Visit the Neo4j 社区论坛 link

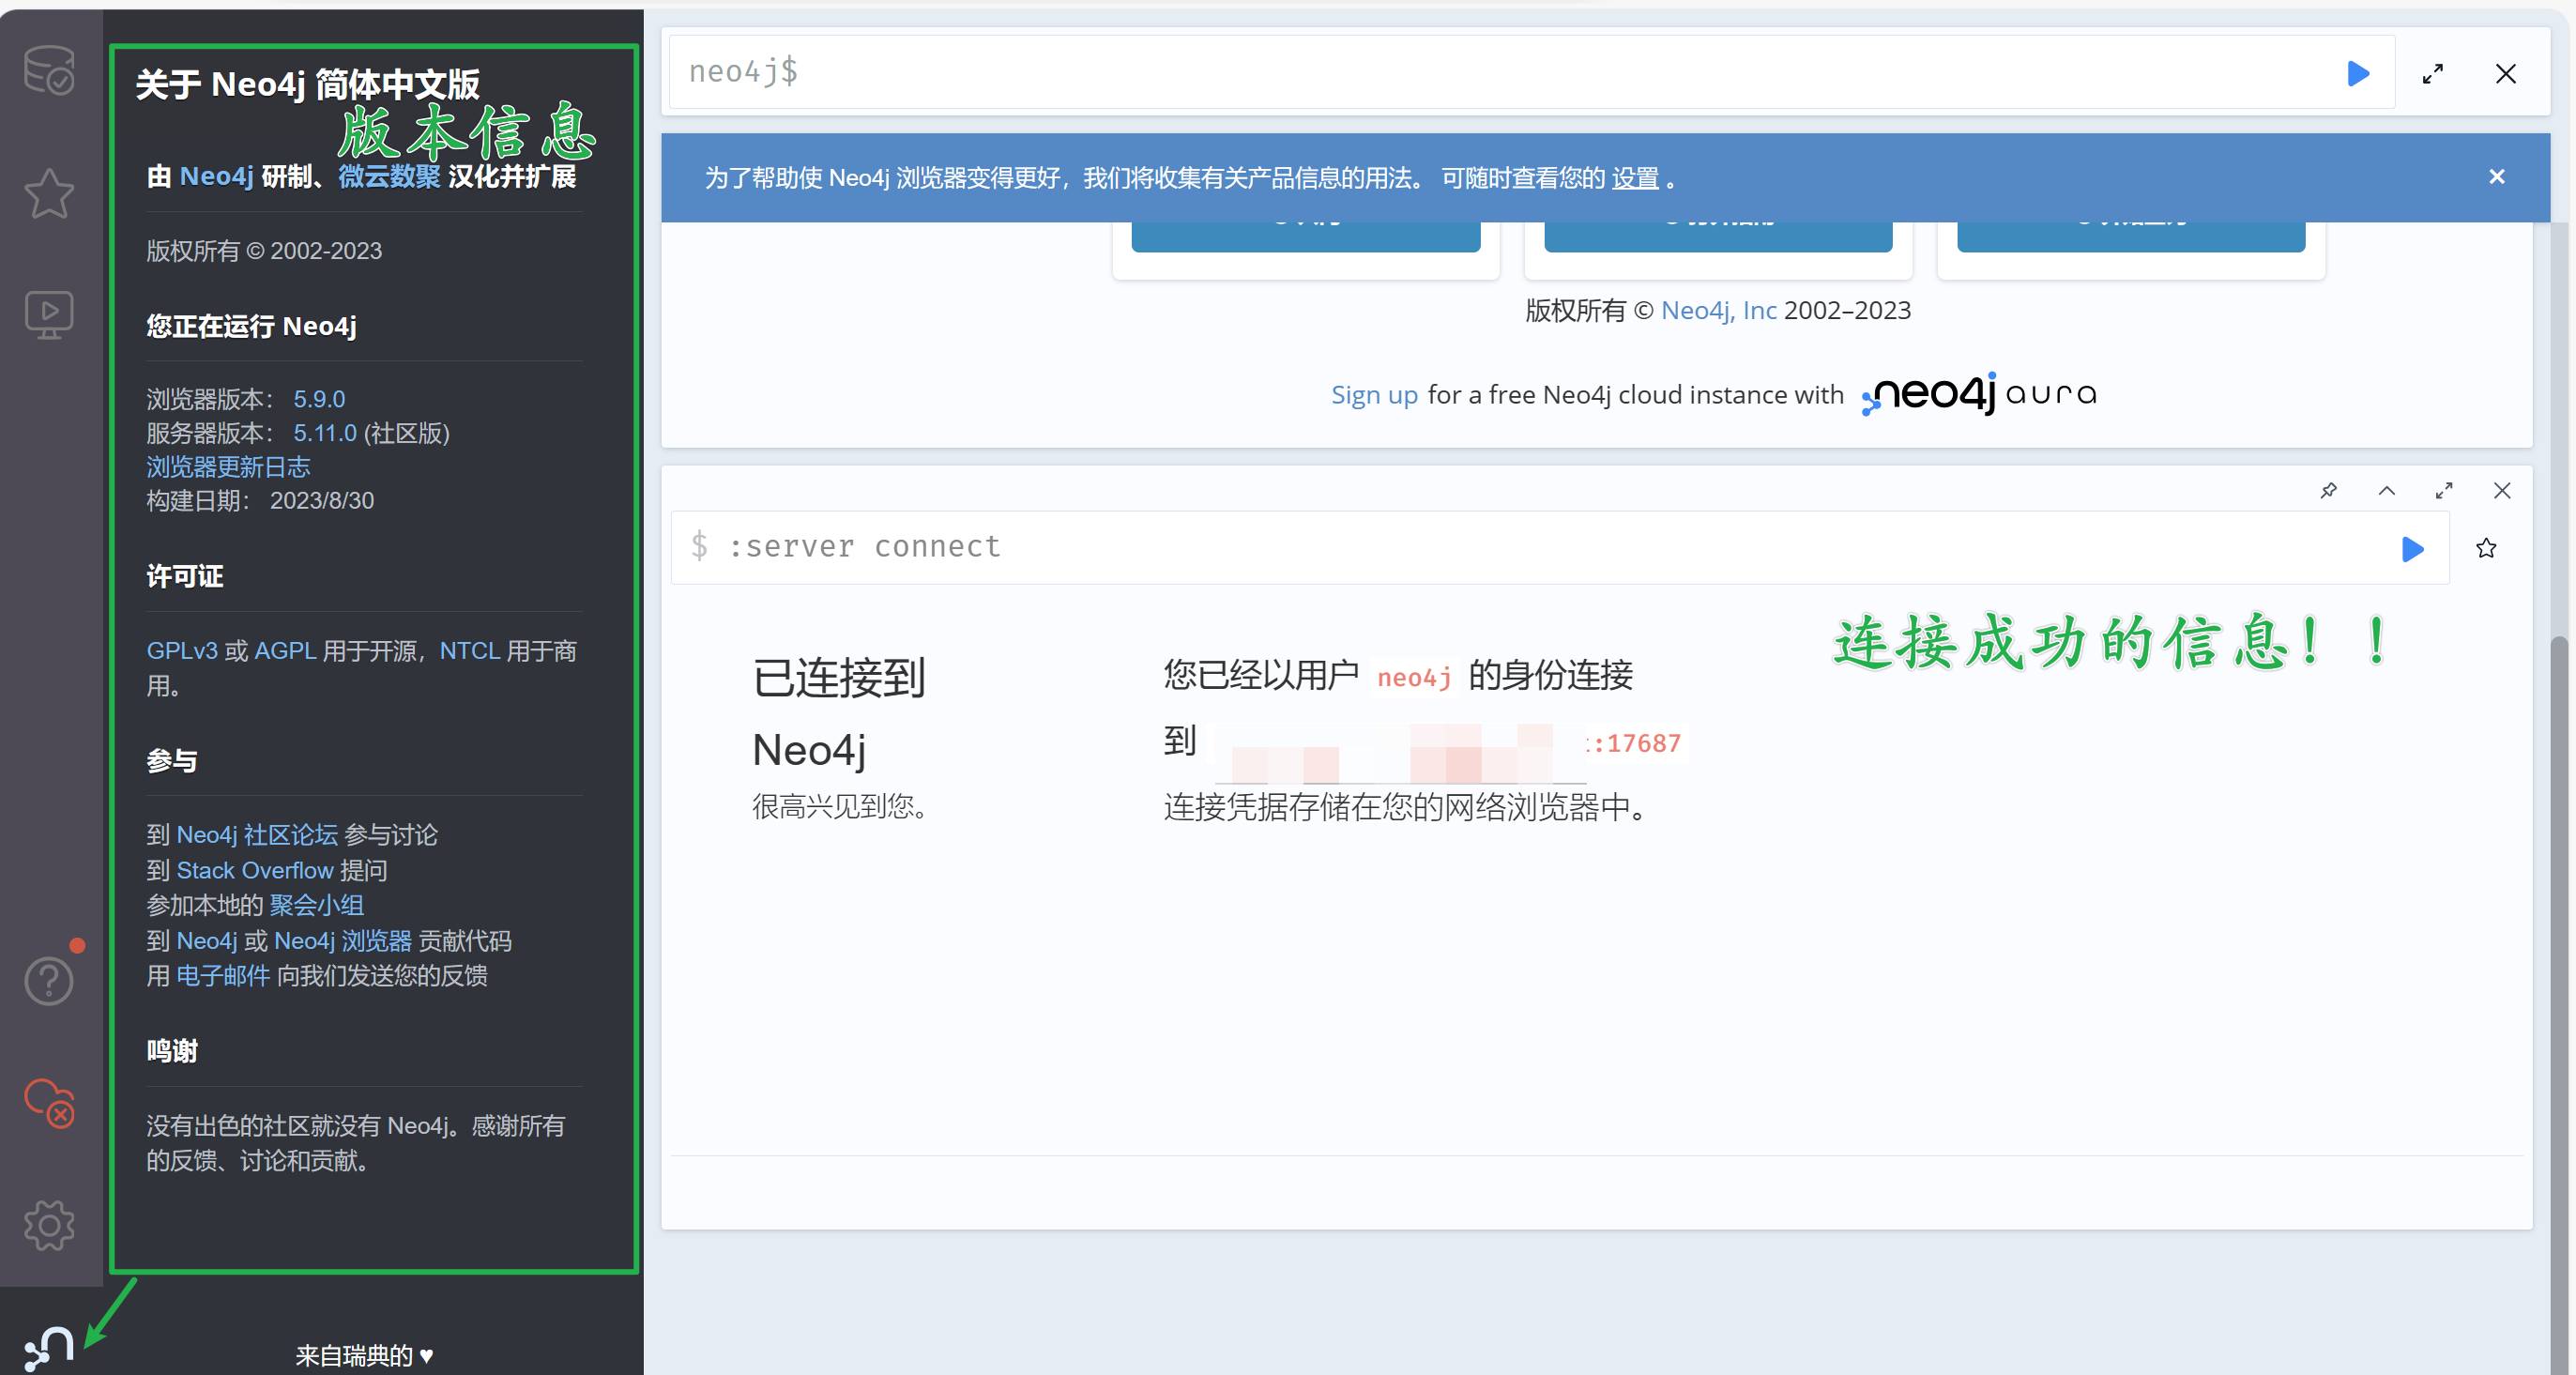pyautogui.click(x=257, y=835)
